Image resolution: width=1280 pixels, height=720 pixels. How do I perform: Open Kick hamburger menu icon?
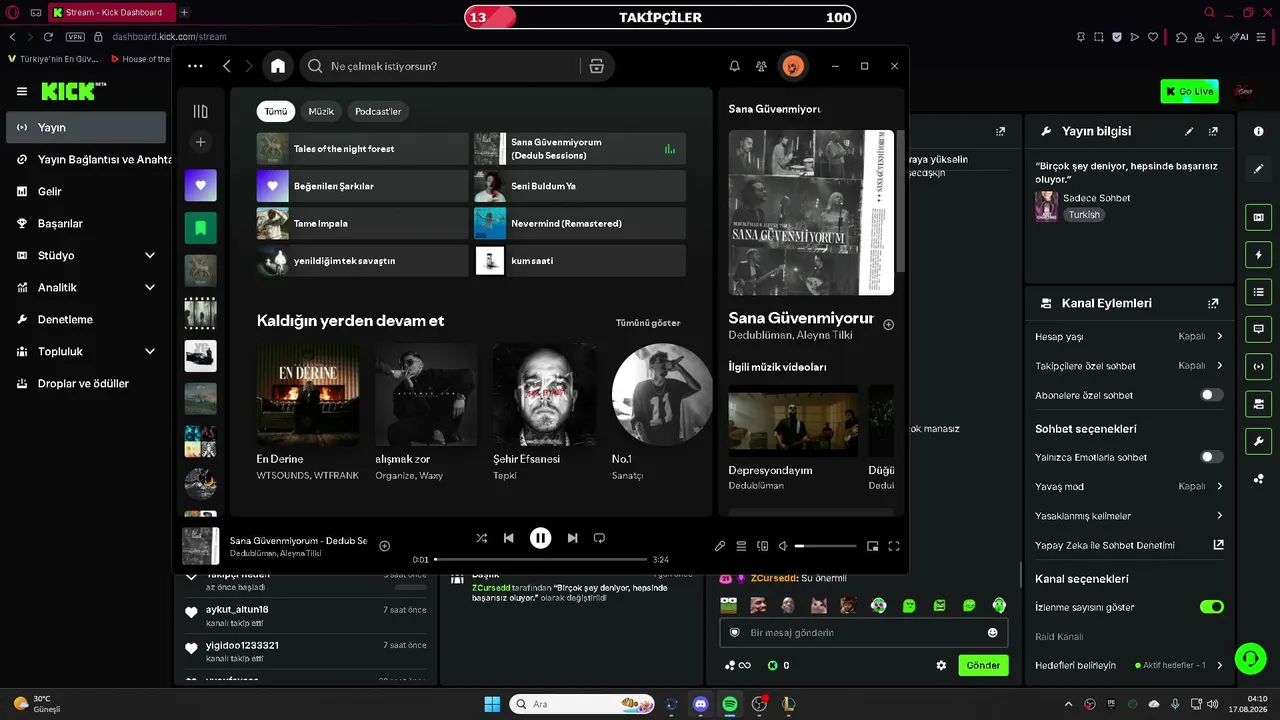[22, 91]
